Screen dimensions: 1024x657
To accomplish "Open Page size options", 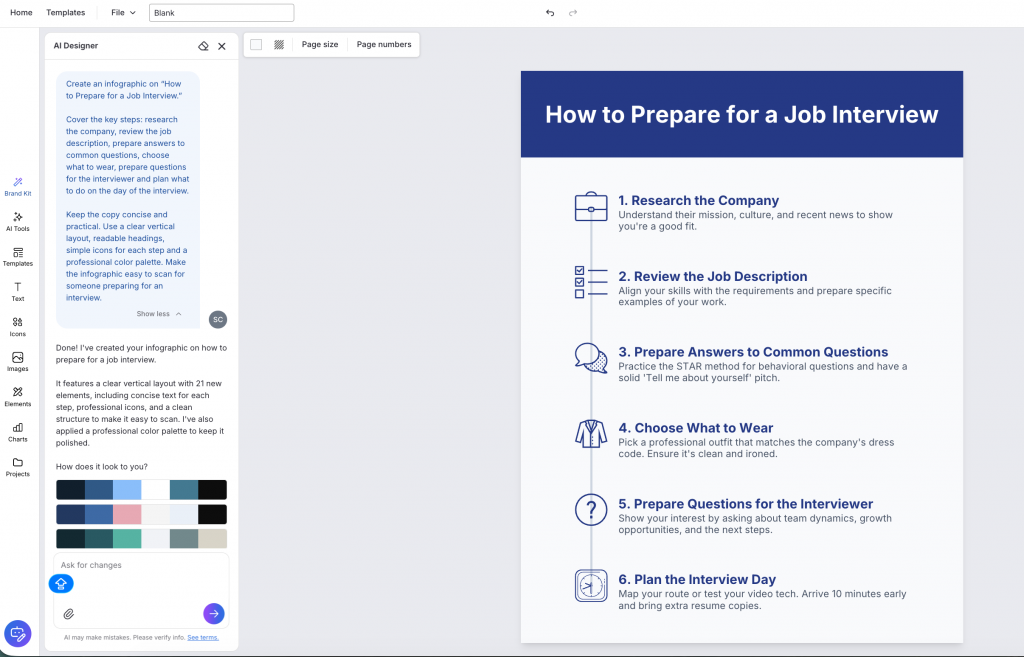I will [x=320, y=44].
